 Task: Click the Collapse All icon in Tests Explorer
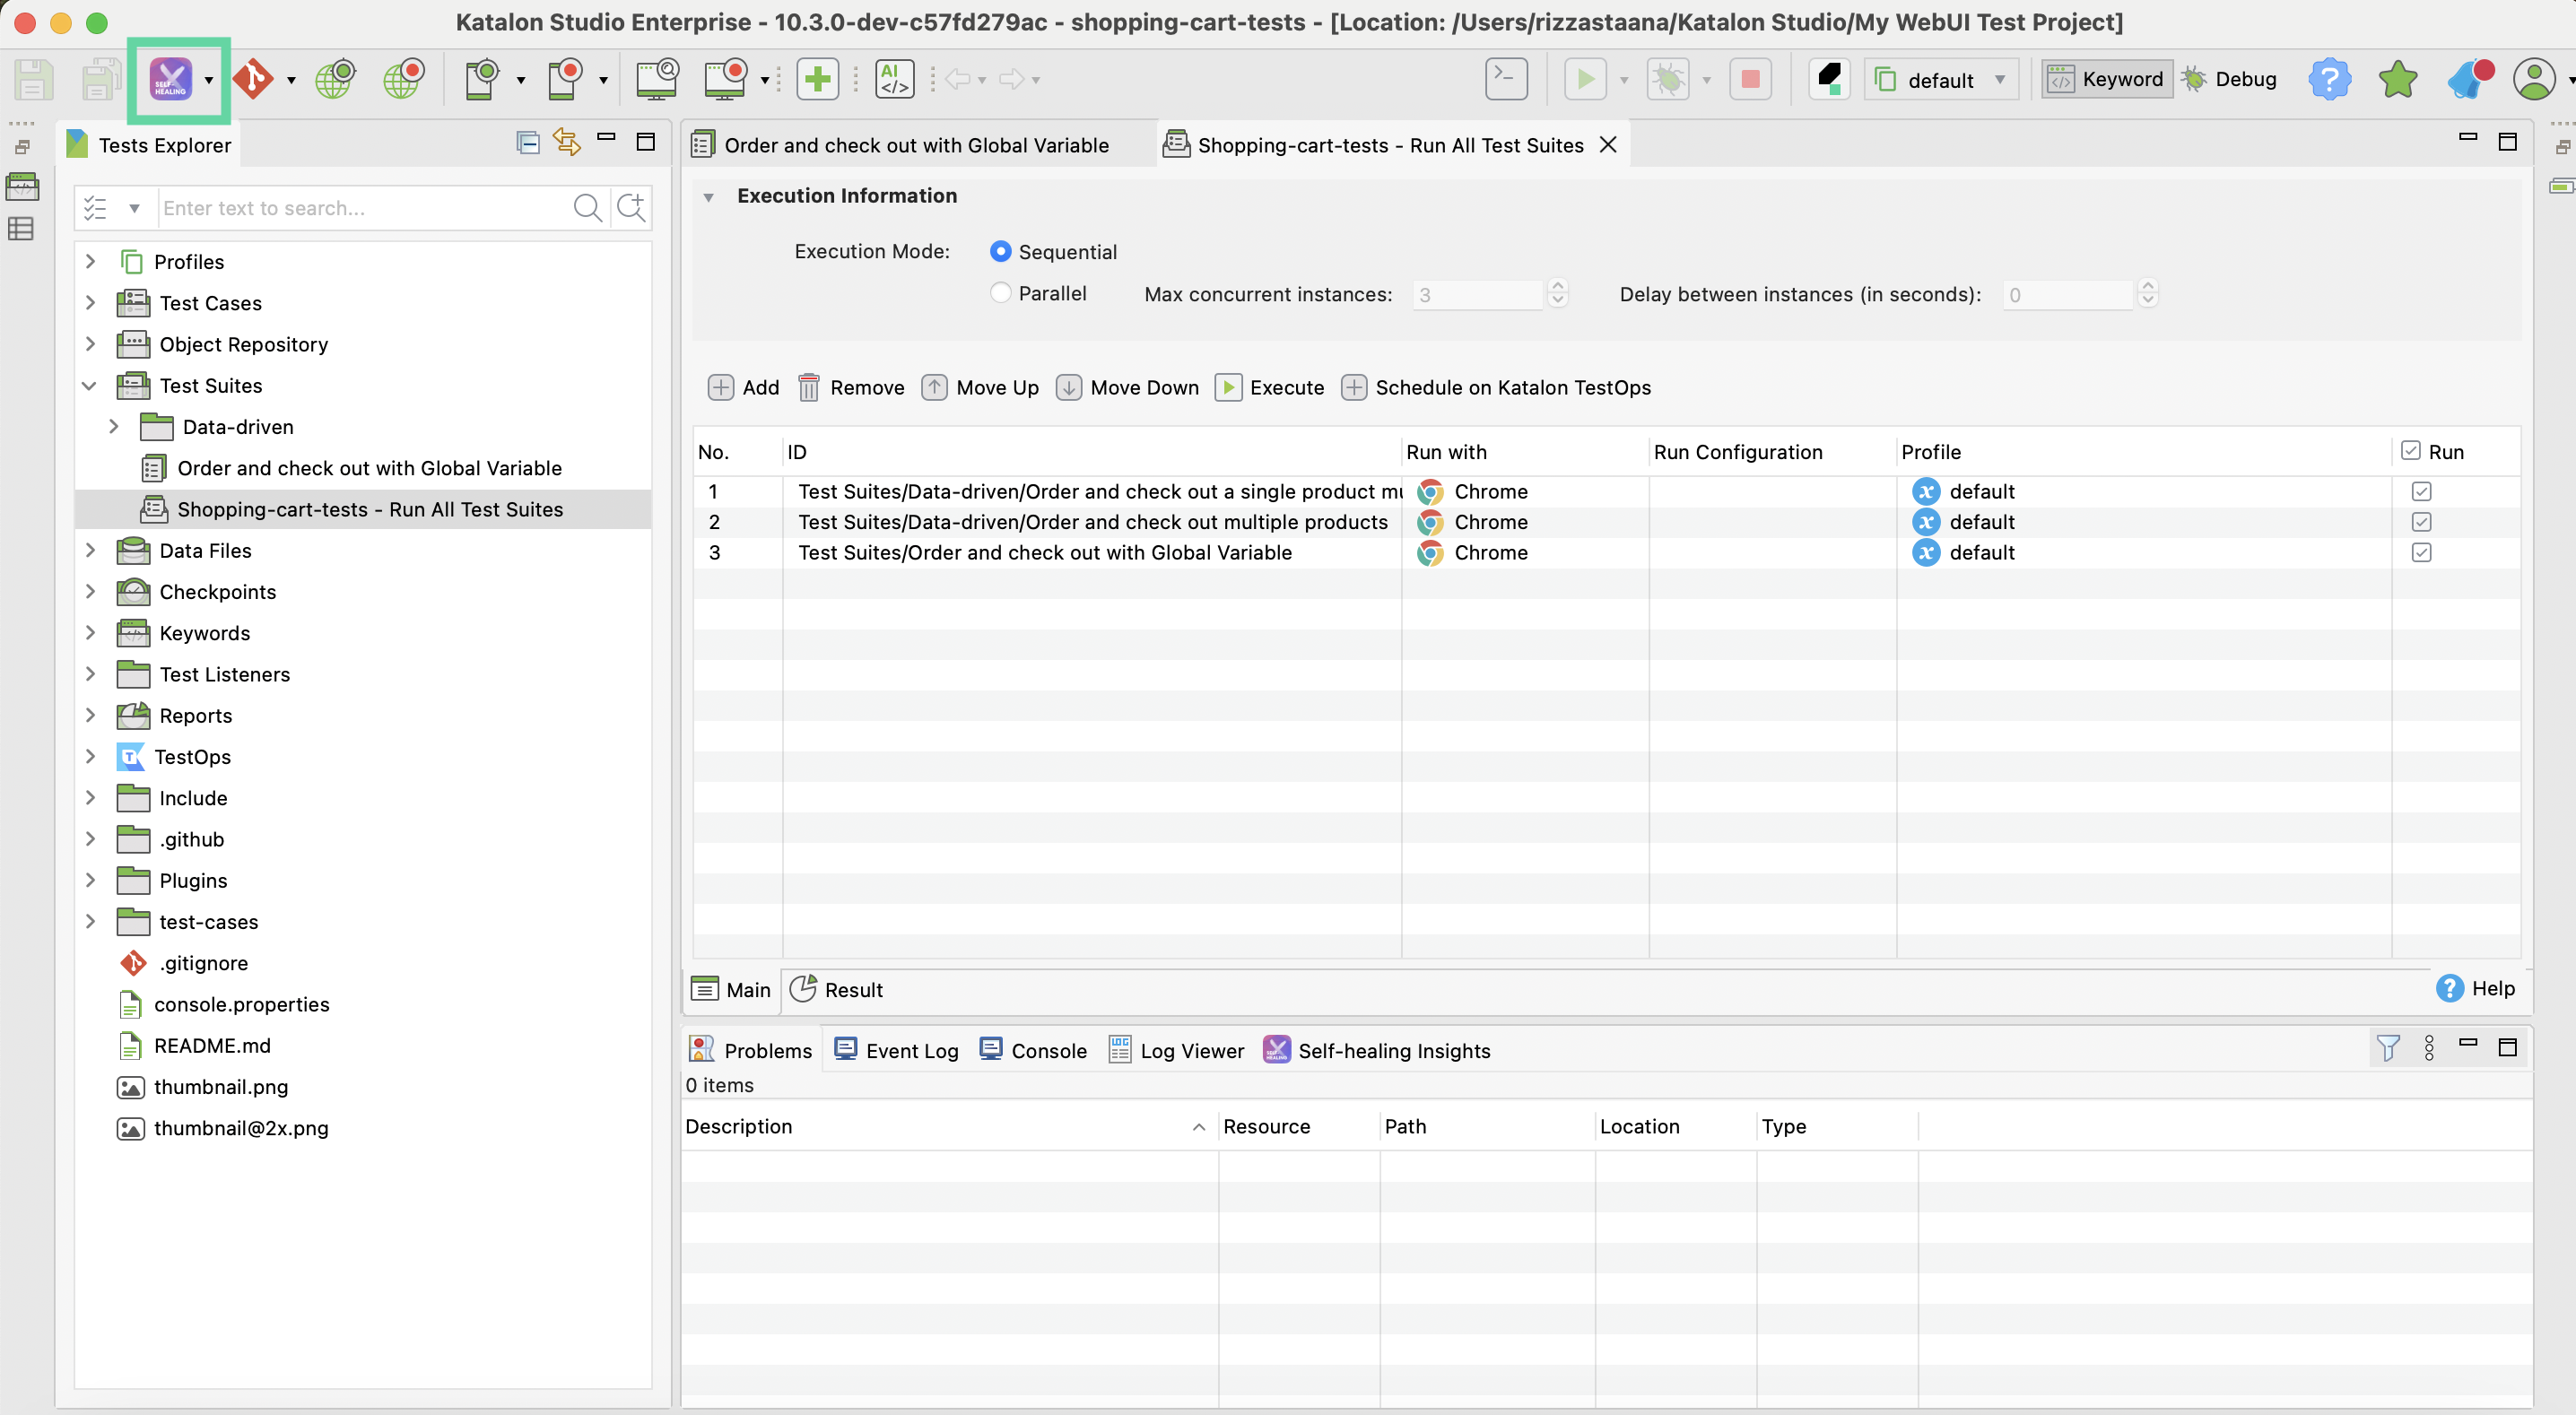click(x=528, y=143)
